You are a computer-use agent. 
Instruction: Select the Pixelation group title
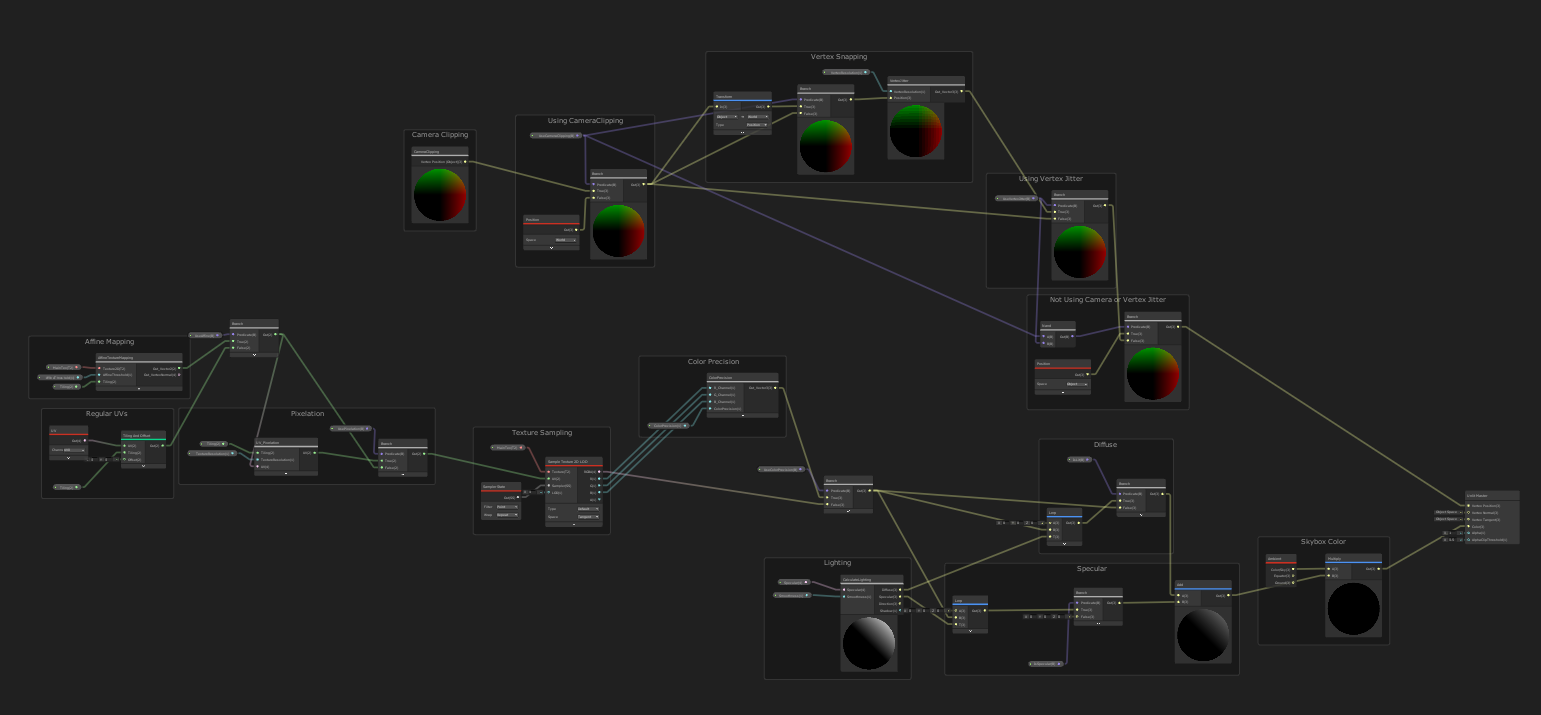307,414
